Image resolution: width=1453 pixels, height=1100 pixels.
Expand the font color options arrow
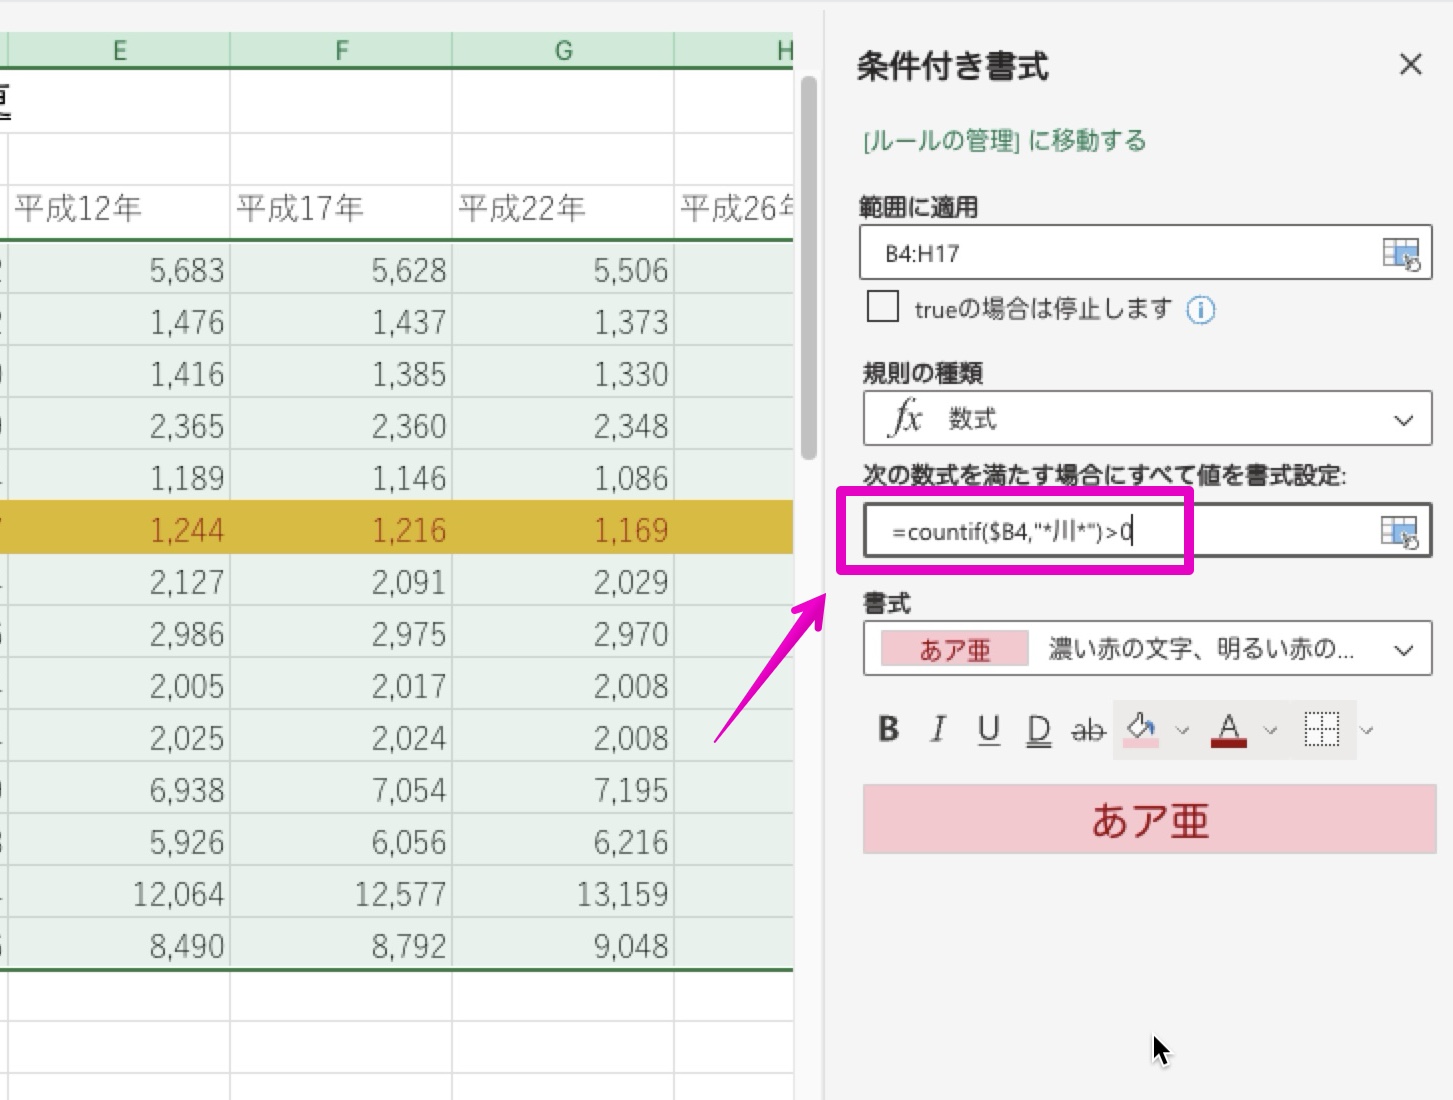(x=1270, y=731)
